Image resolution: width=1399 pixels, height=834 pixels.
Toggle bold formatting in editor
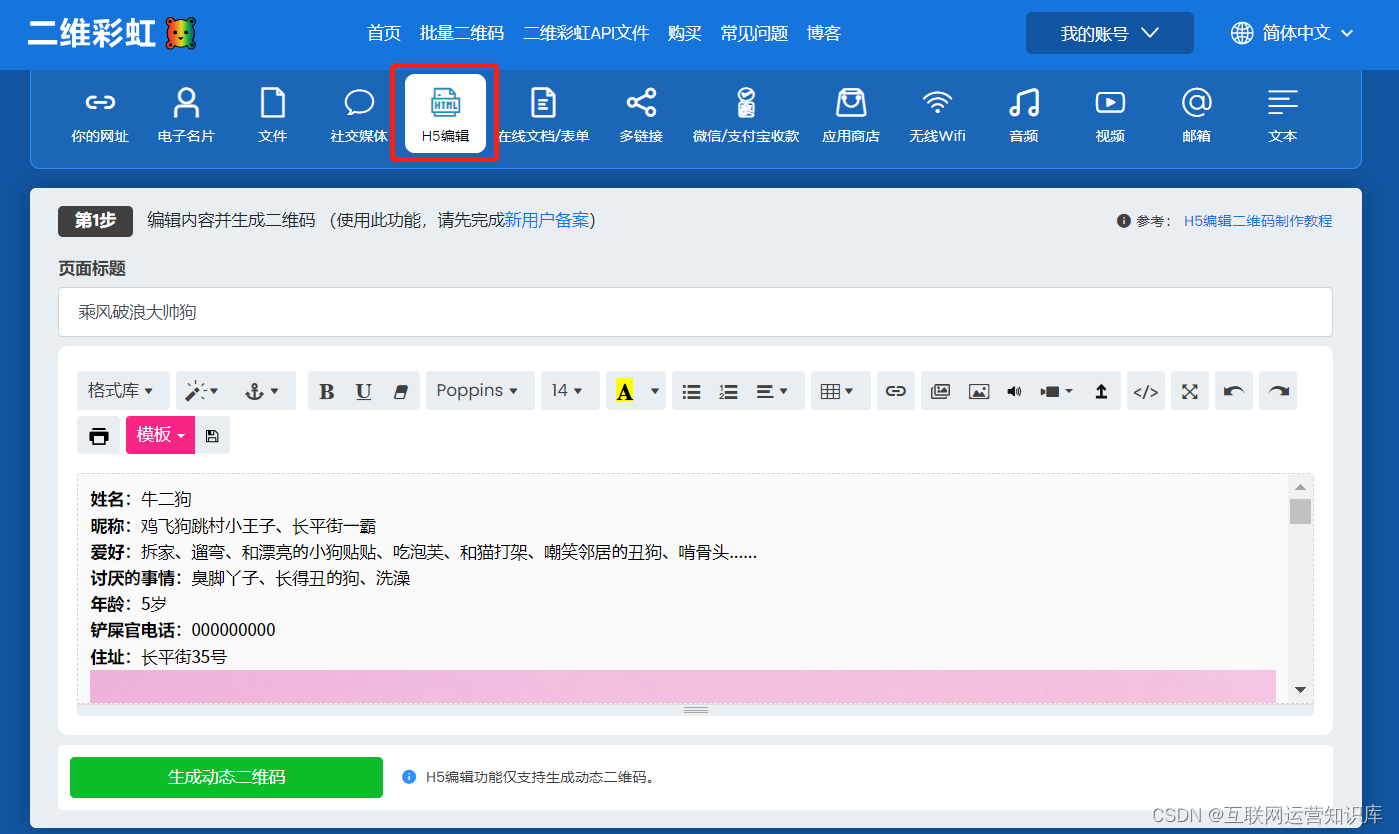[x=326, y=391]
